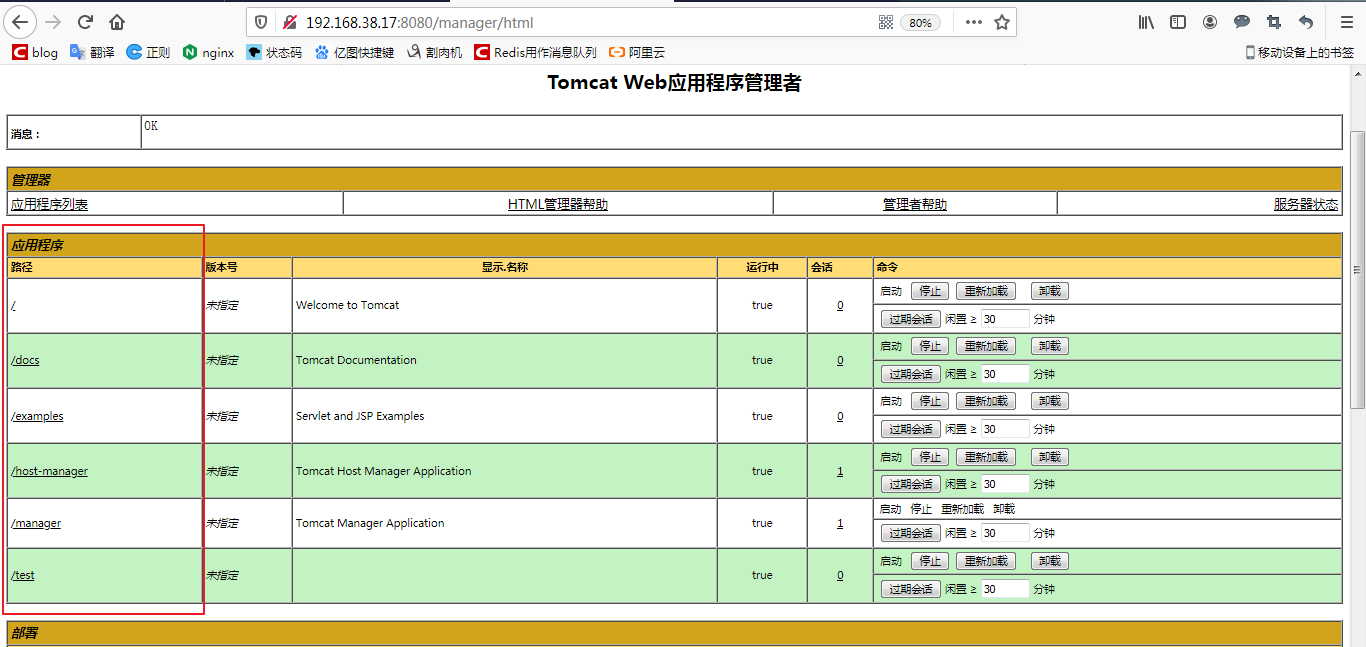View sessions count for /host-manager

(840, 471)
